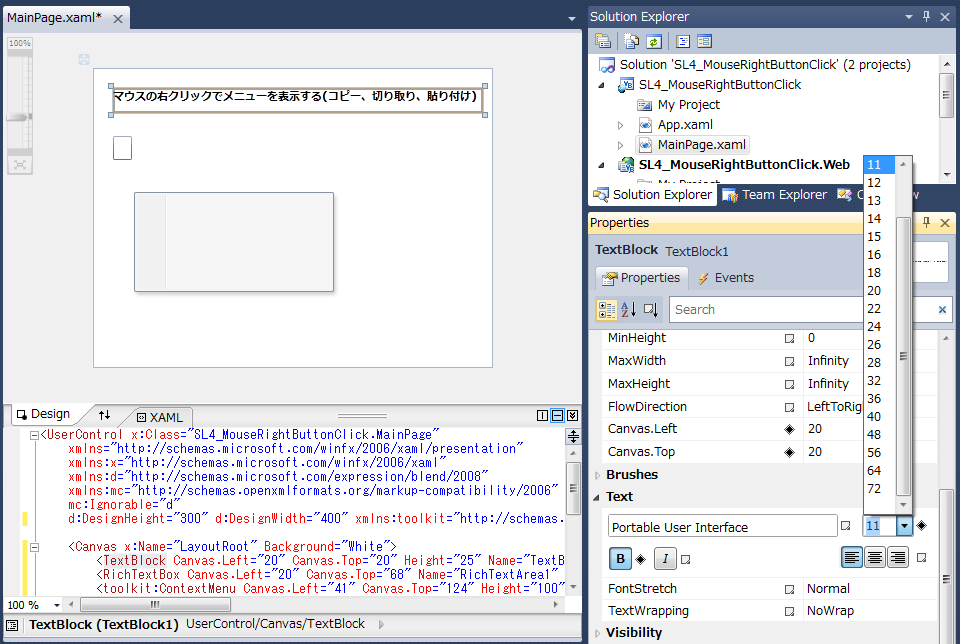Set text alignment to center
This screenshot has width=960, height=644.
(875, 557)
